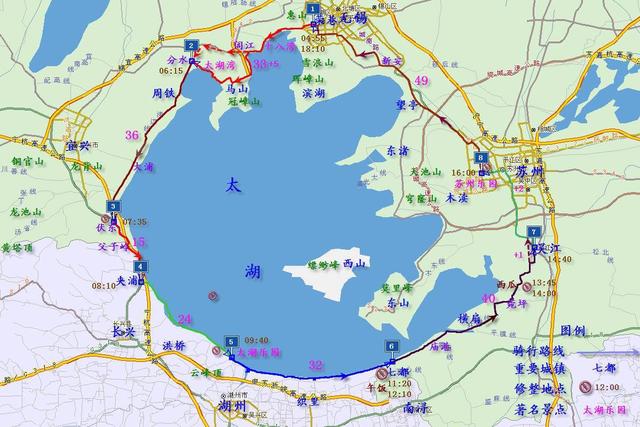Click waypoint marker 7 at 吴江
Viewport: 640px width, 427px height.
[x=533, y=232]
